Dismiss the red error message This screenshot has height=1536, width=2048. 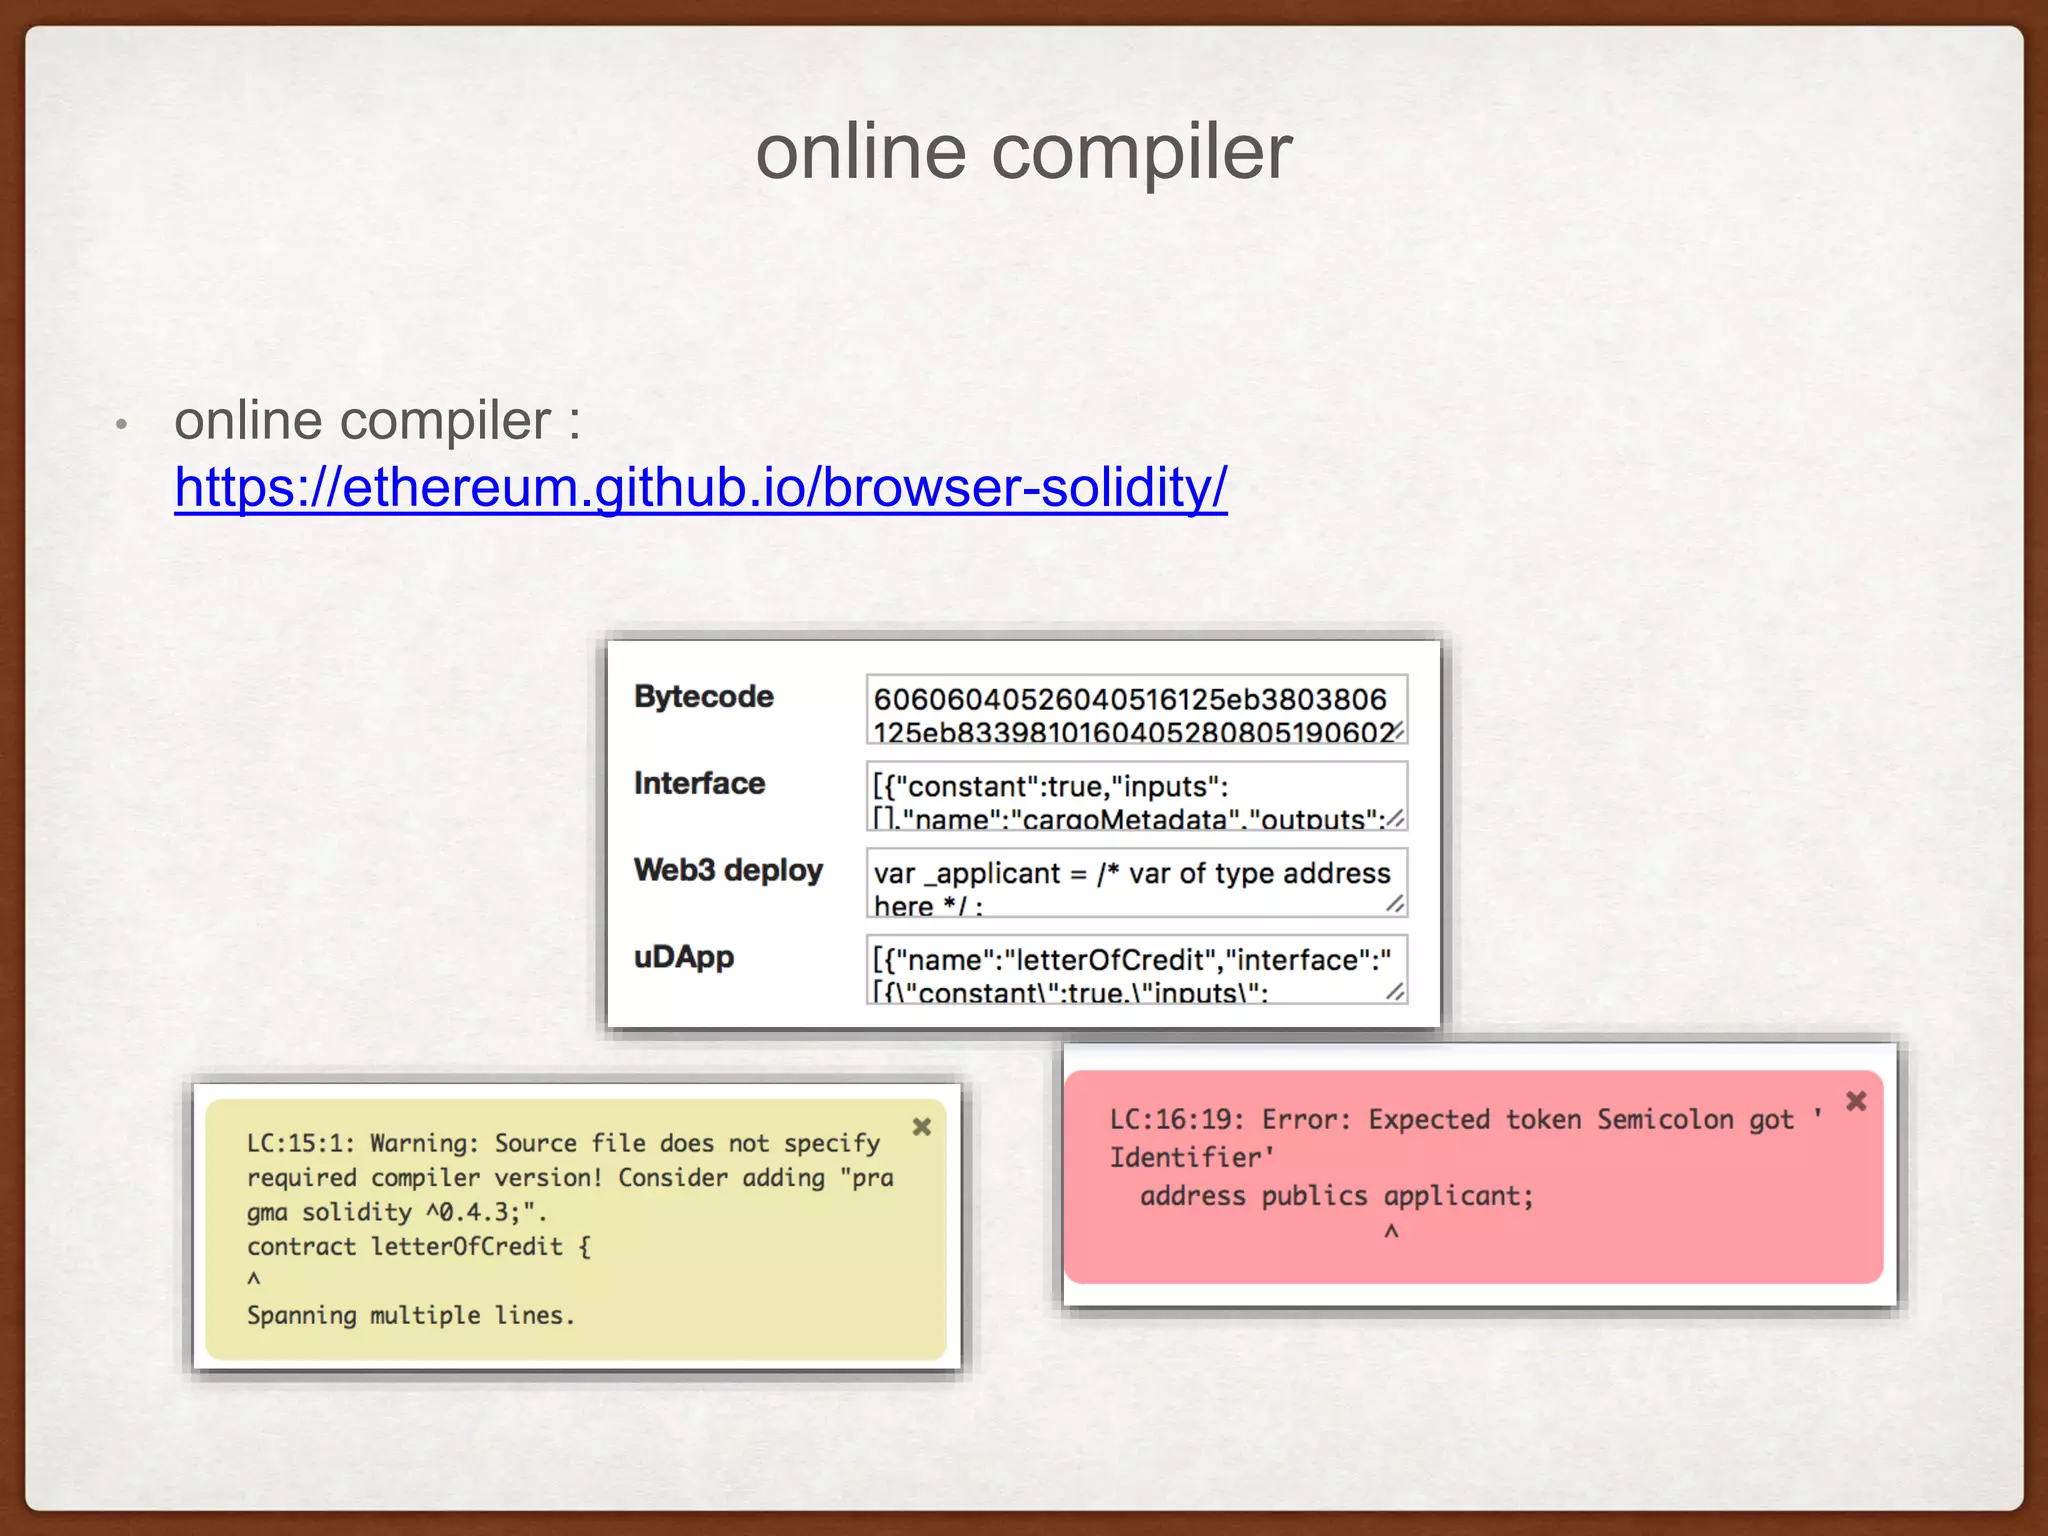point(1856,1101)
